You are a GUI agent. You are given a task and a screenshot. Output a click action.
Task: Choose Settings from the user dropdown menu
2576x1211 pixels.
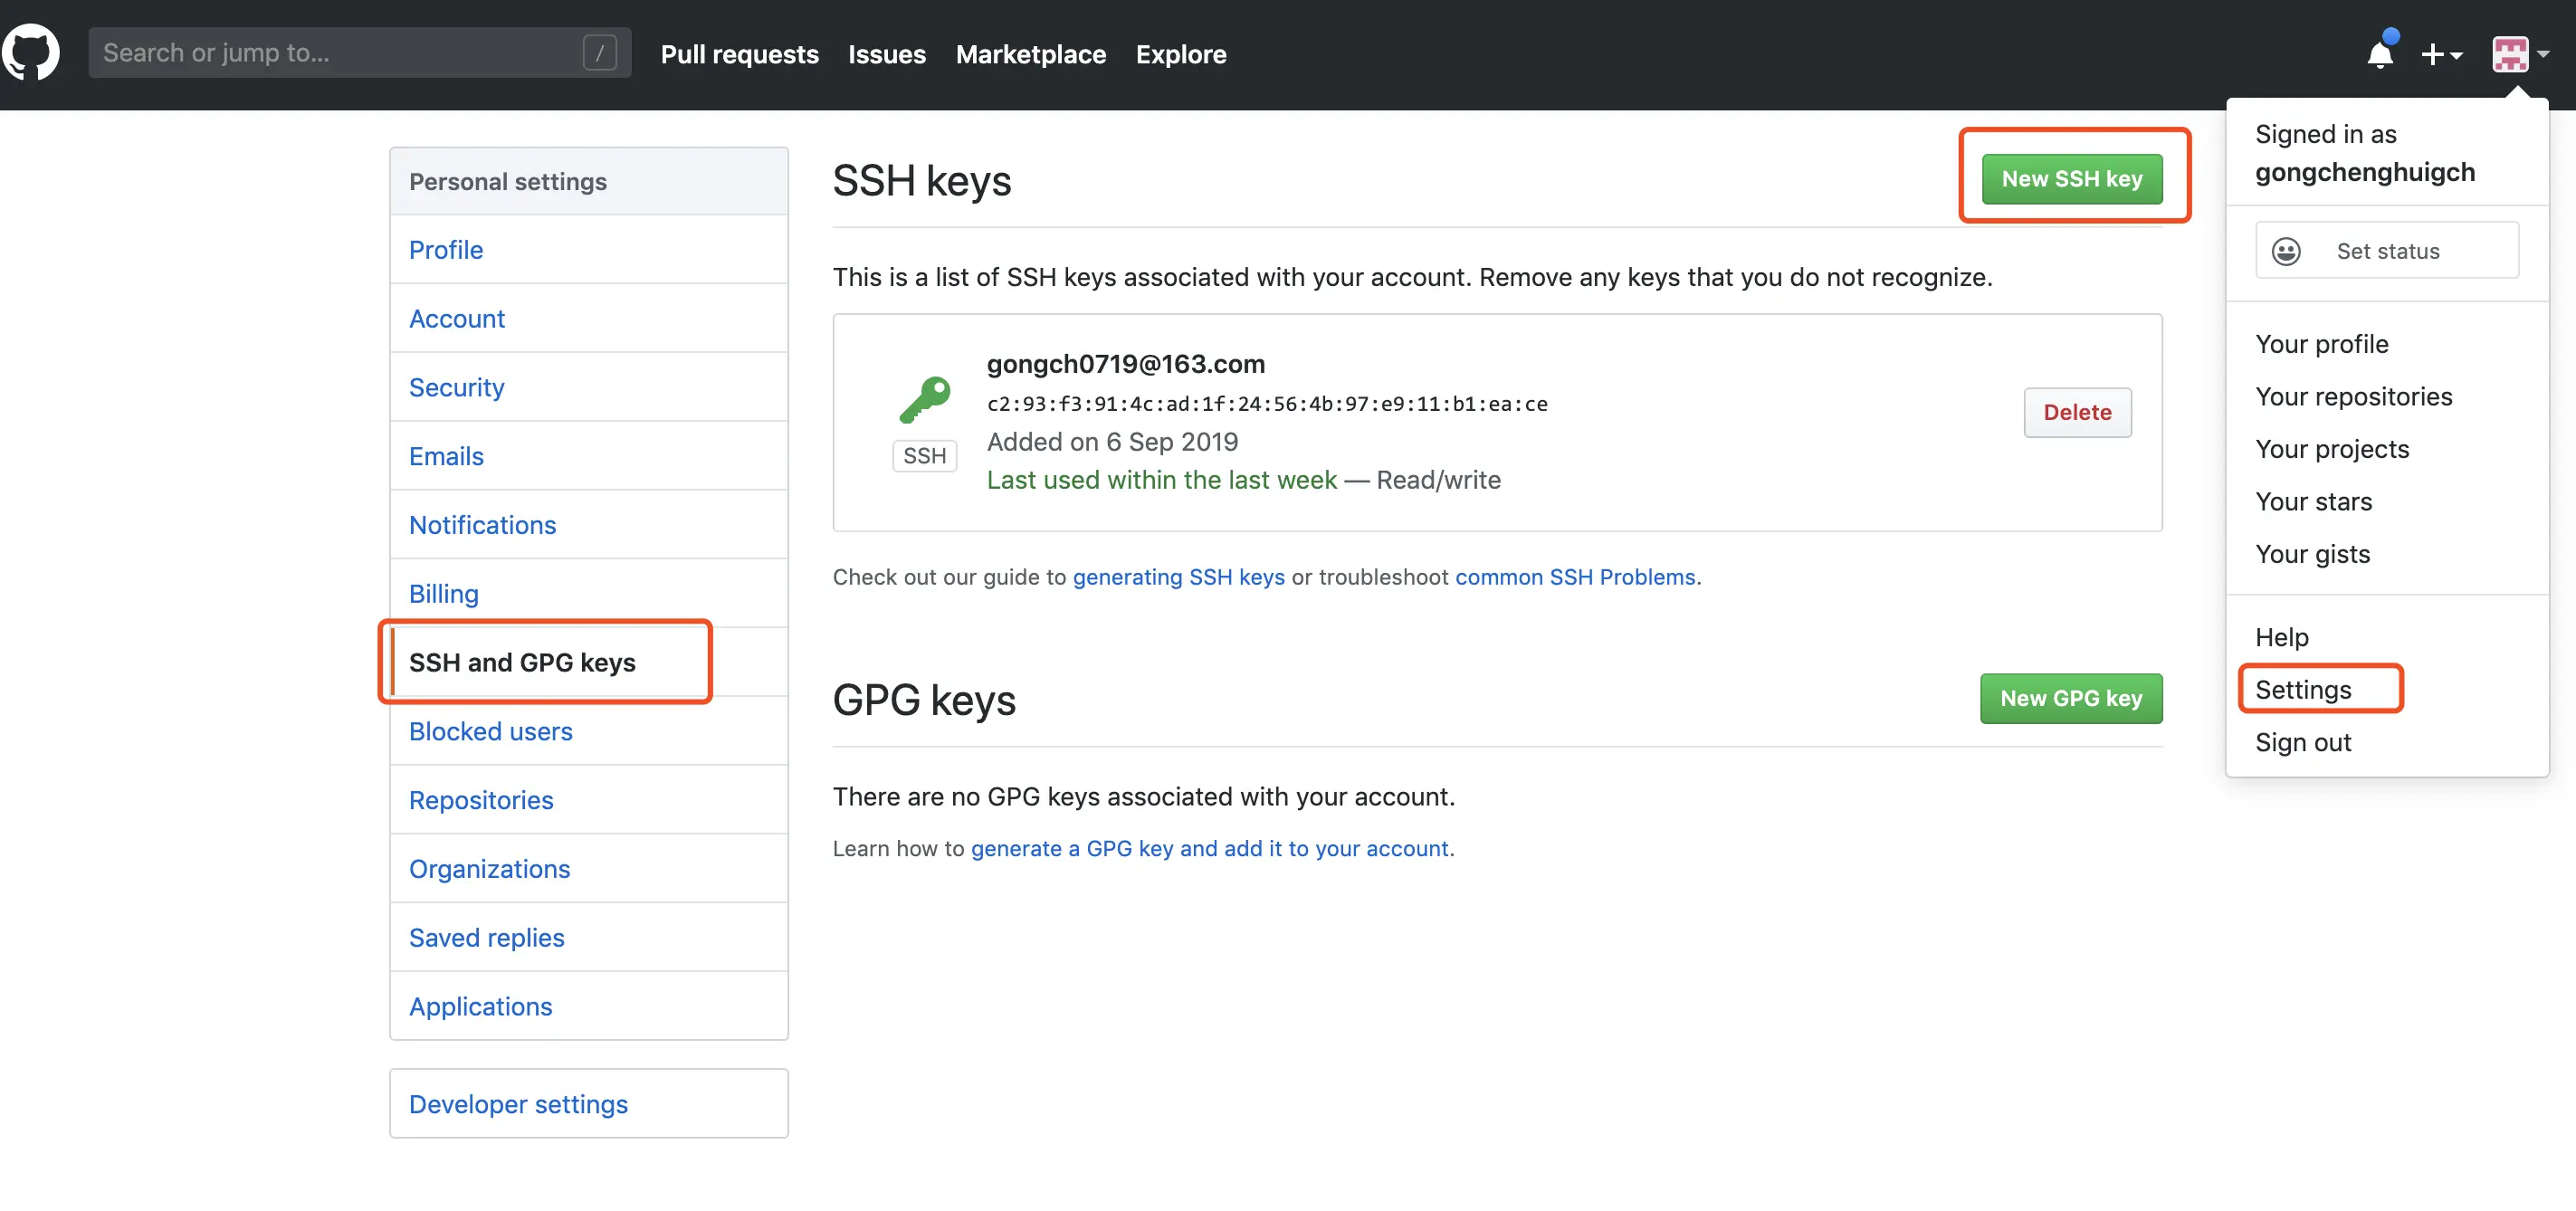click(x=2303, y=690)
